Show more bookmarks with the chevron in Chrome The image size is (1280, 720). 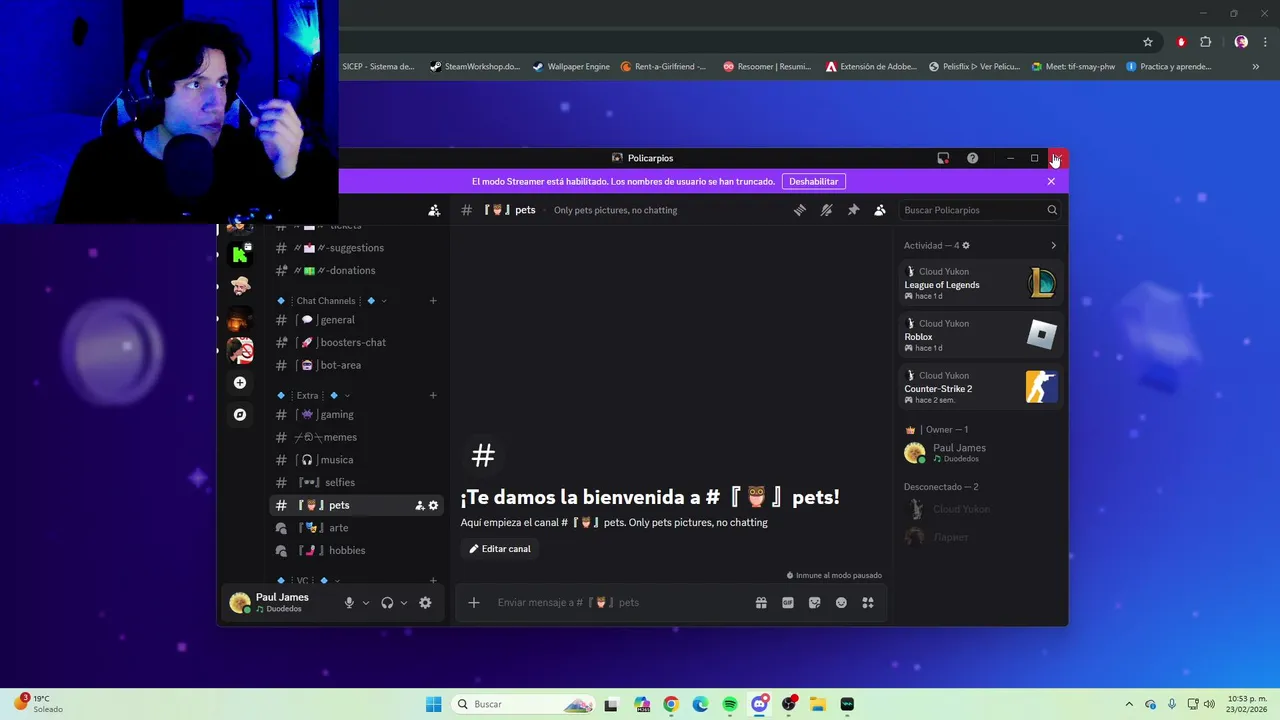(x=1255, y=67)
